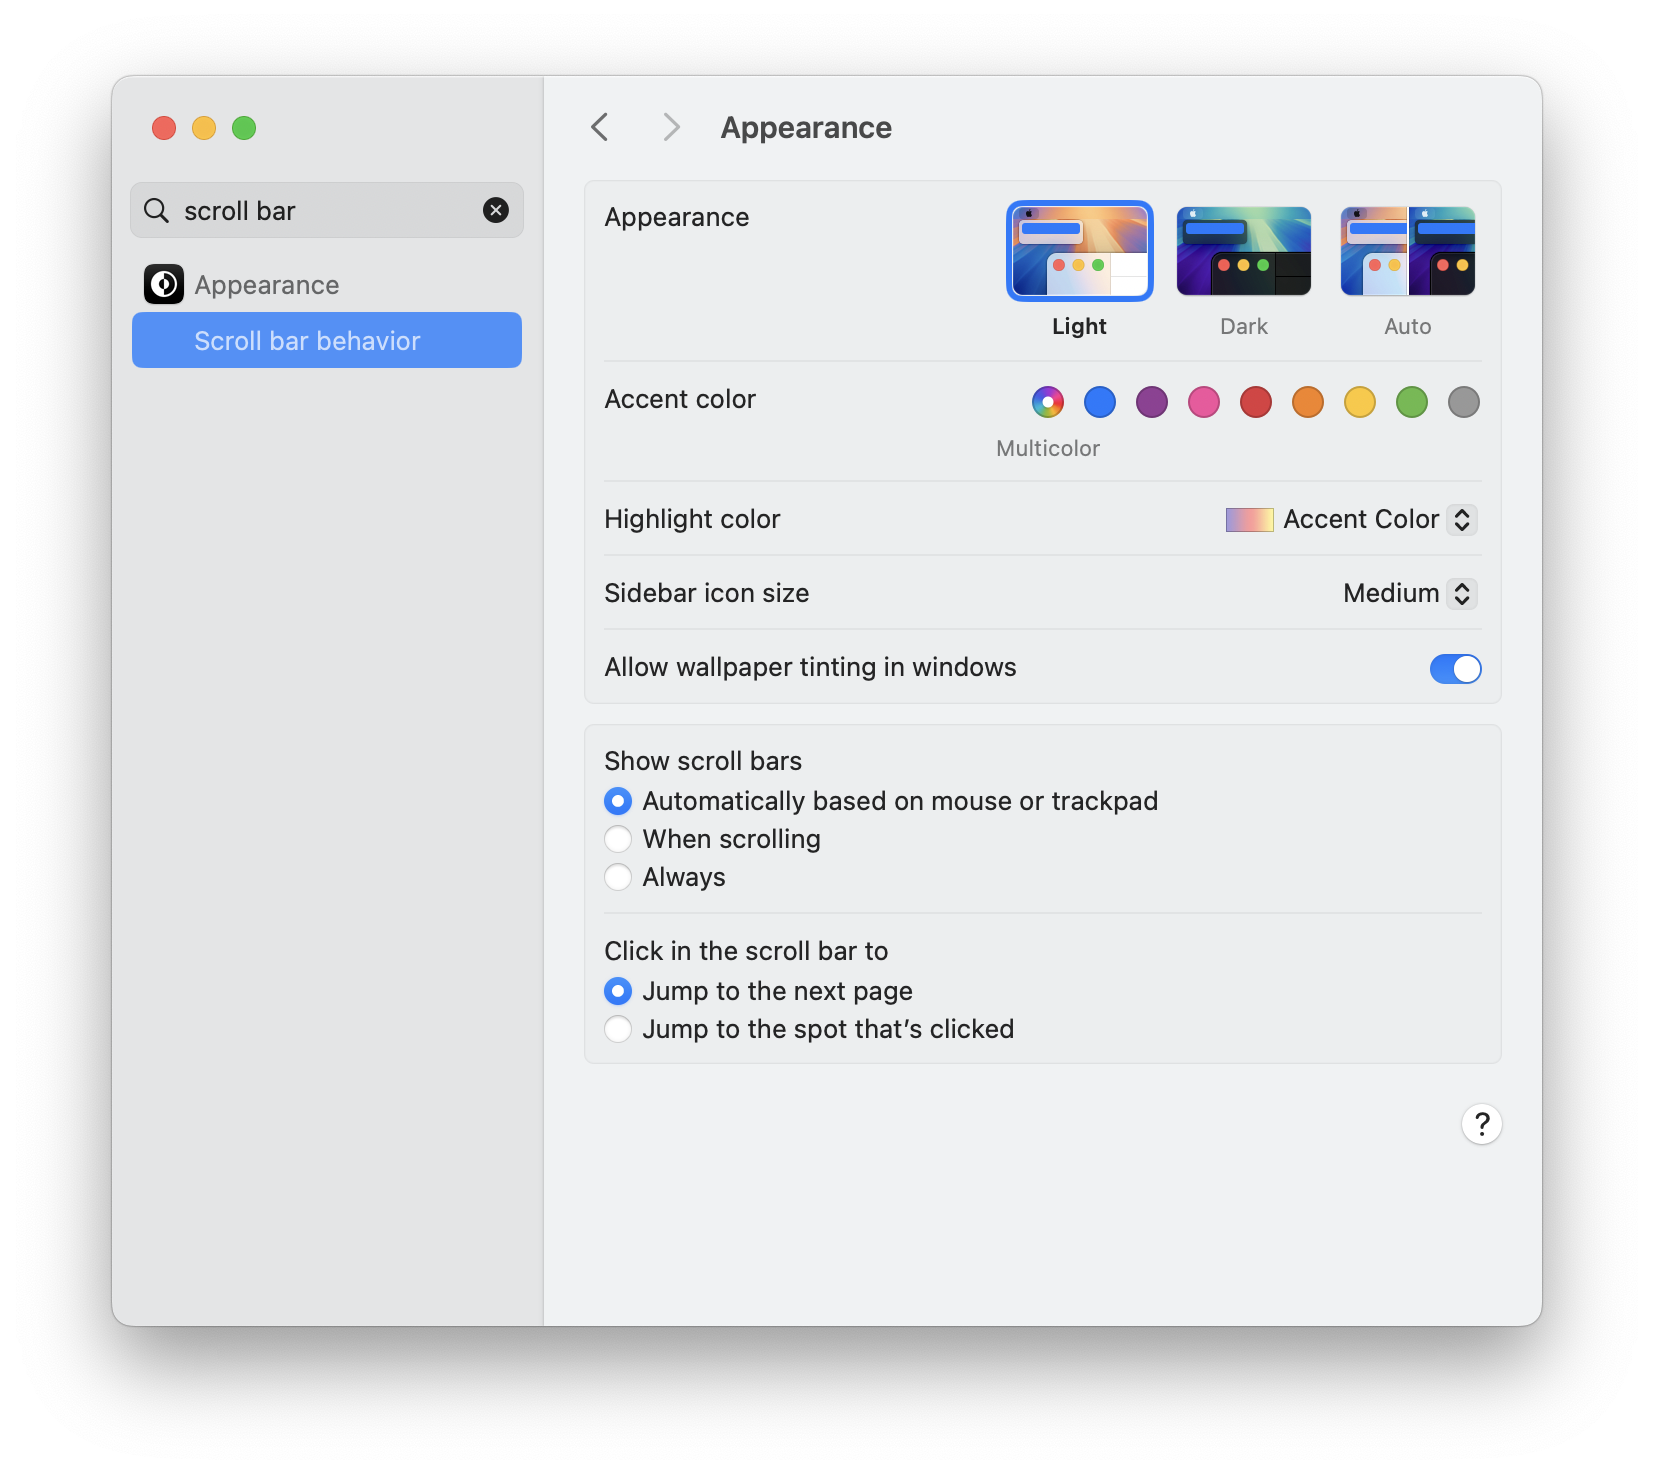Screen dimensions: 1654x1474
Task: Select the Always show scroll bars option
Action: pos(618,877)
